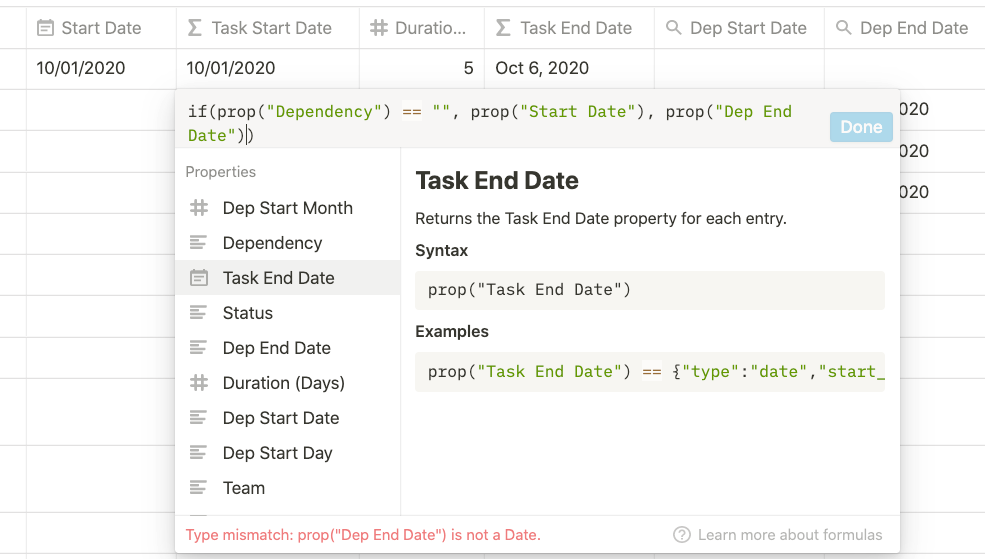Select Dep Start Month property

pyautogui.click(x=287, y=208)
